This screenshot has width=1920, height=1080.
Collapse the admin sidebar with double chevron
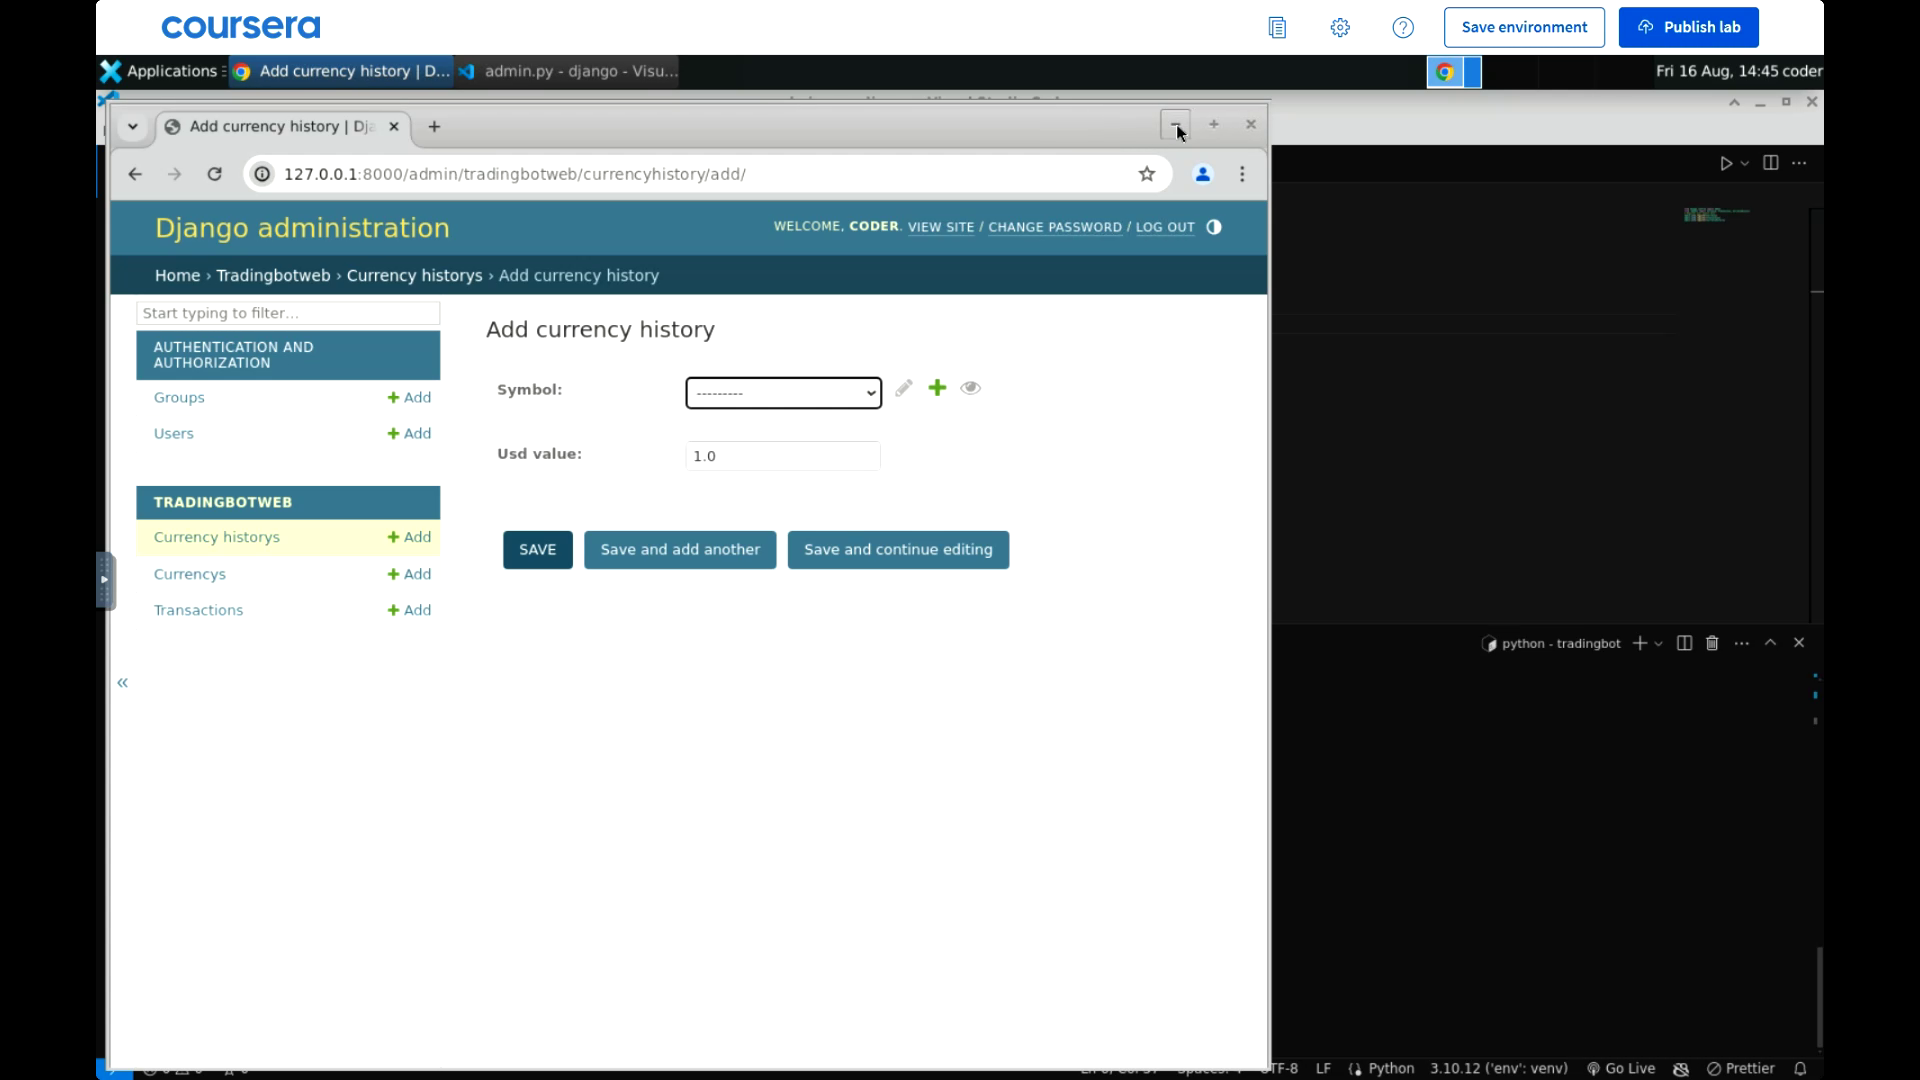pos(122,683)
